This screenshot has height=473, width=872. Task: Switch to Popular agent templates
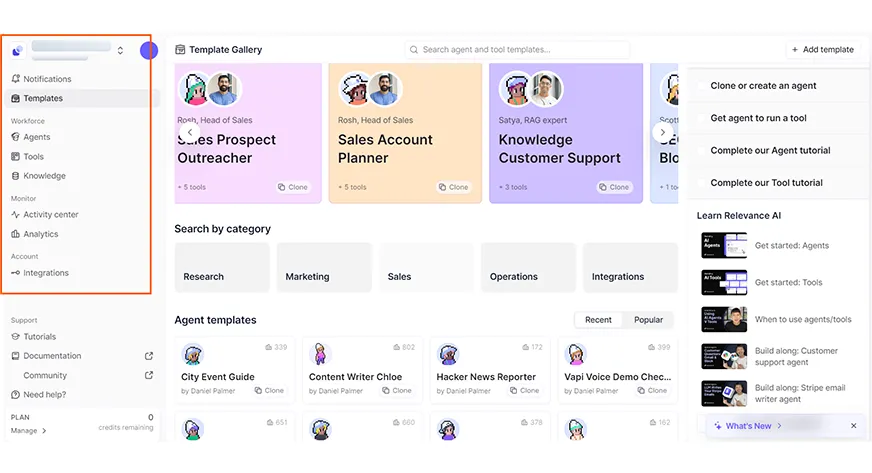648,320
